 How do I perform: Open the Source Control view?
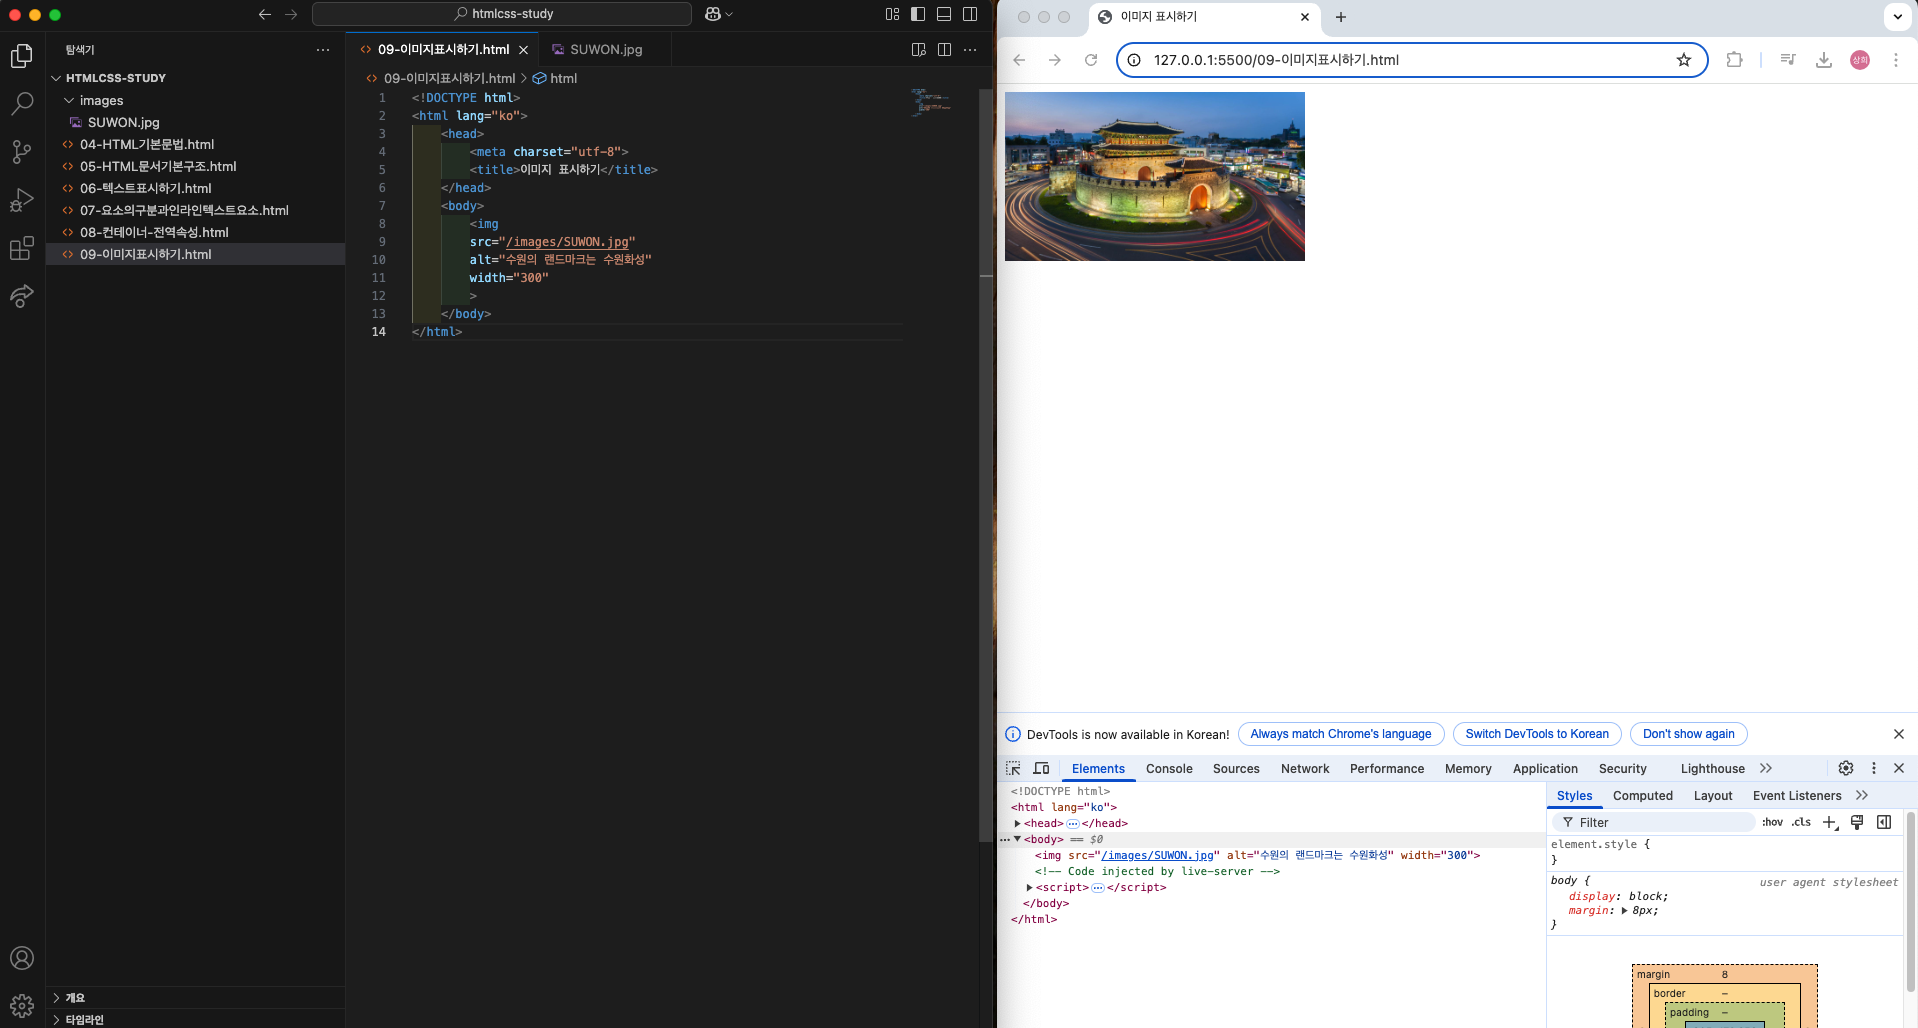pyautogui.click(x=22, y=152)
